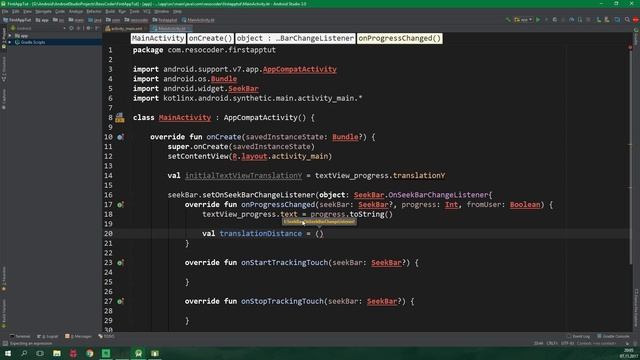Open the Help menu
The height and width of the screenshot is (360, 640).
pyautogui.click(x=177, y=11)
